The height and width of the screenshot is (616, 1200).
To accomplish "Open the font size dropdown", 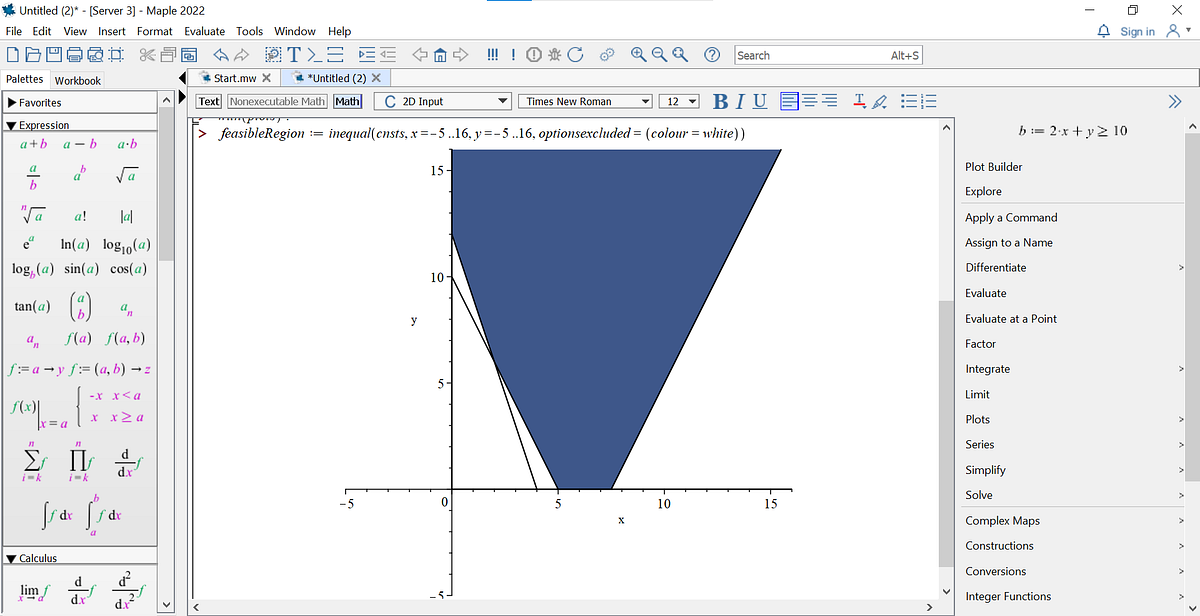I will tap(680, 101).
